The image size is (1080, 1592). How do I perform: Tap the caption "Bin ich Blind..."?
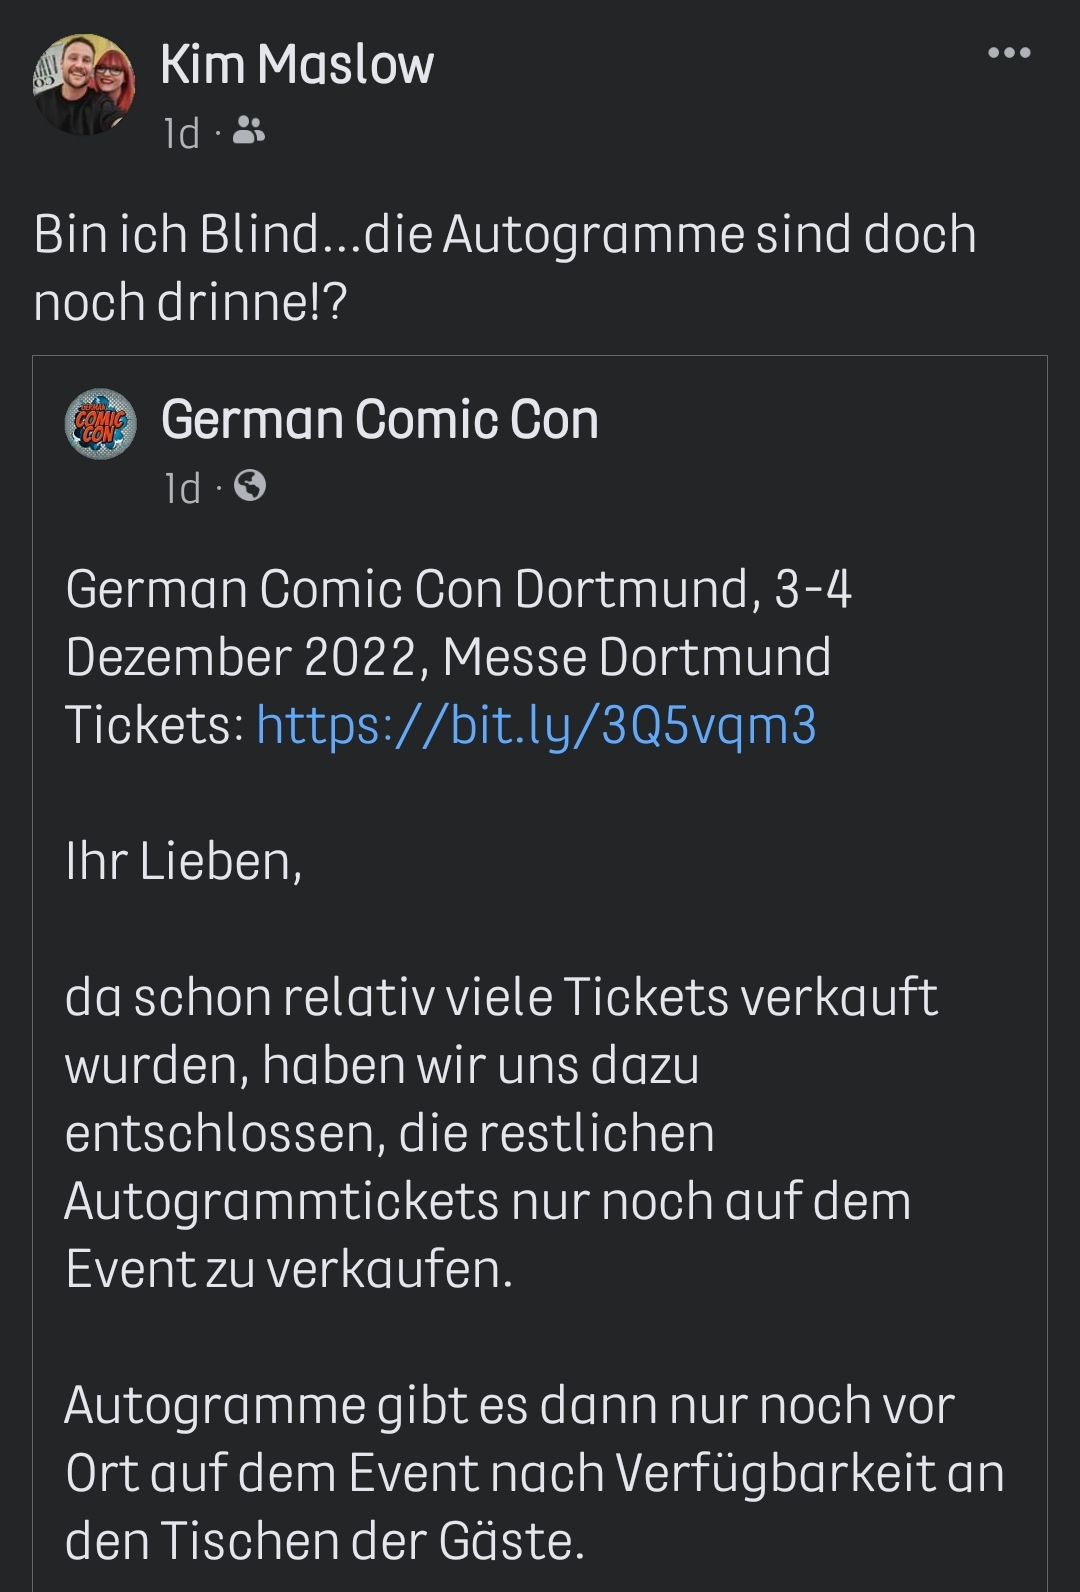(x=504, y=267)
